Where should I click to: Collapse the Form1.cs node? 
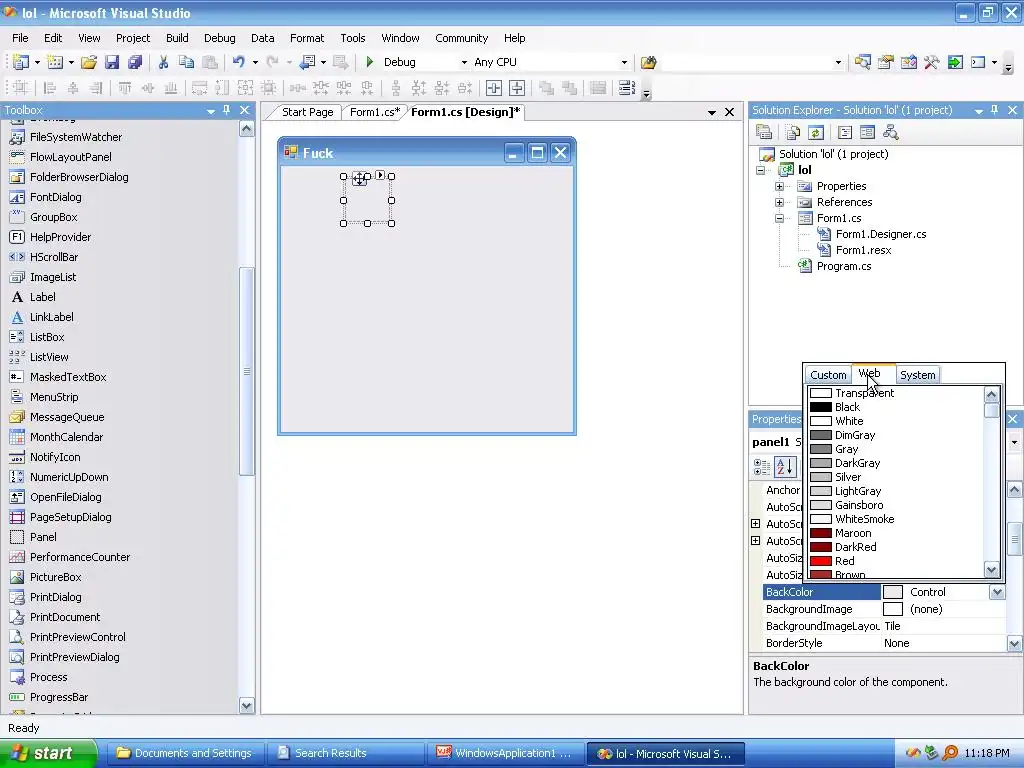[x=779, y=219]
